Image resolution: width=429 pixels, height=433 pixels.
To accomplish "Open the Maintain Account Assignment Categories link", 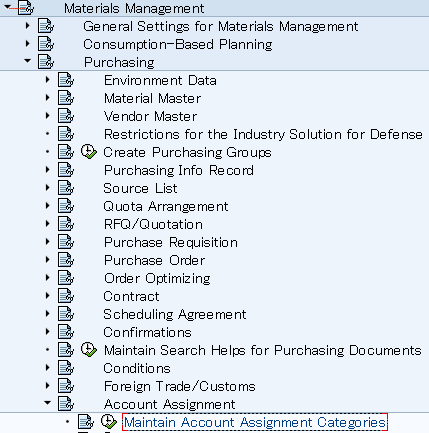I will (x=255, y=422).
